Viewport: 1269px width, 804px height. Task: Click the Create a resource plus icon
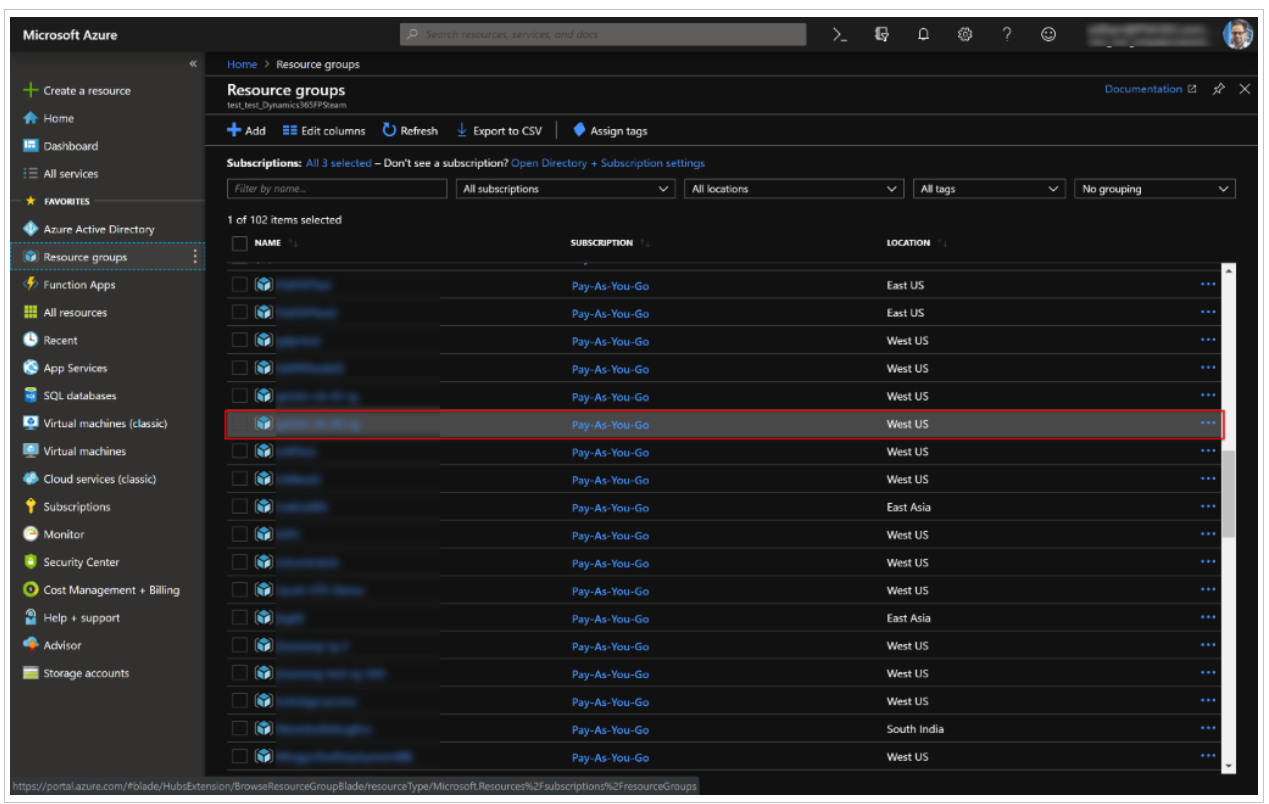click(30, 90)
